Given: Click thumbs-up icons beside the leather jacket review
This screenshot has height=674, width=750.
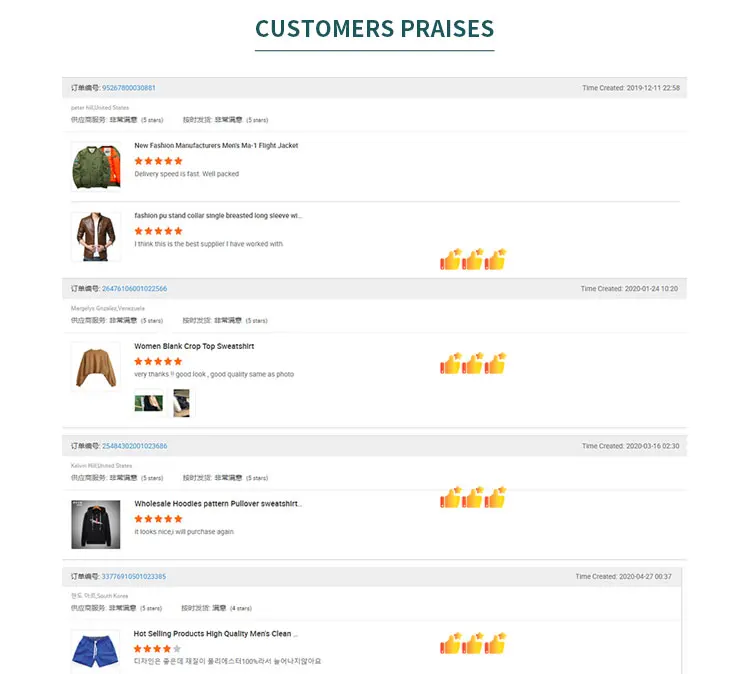Looking at the screenshot, I should click(473, 259).
